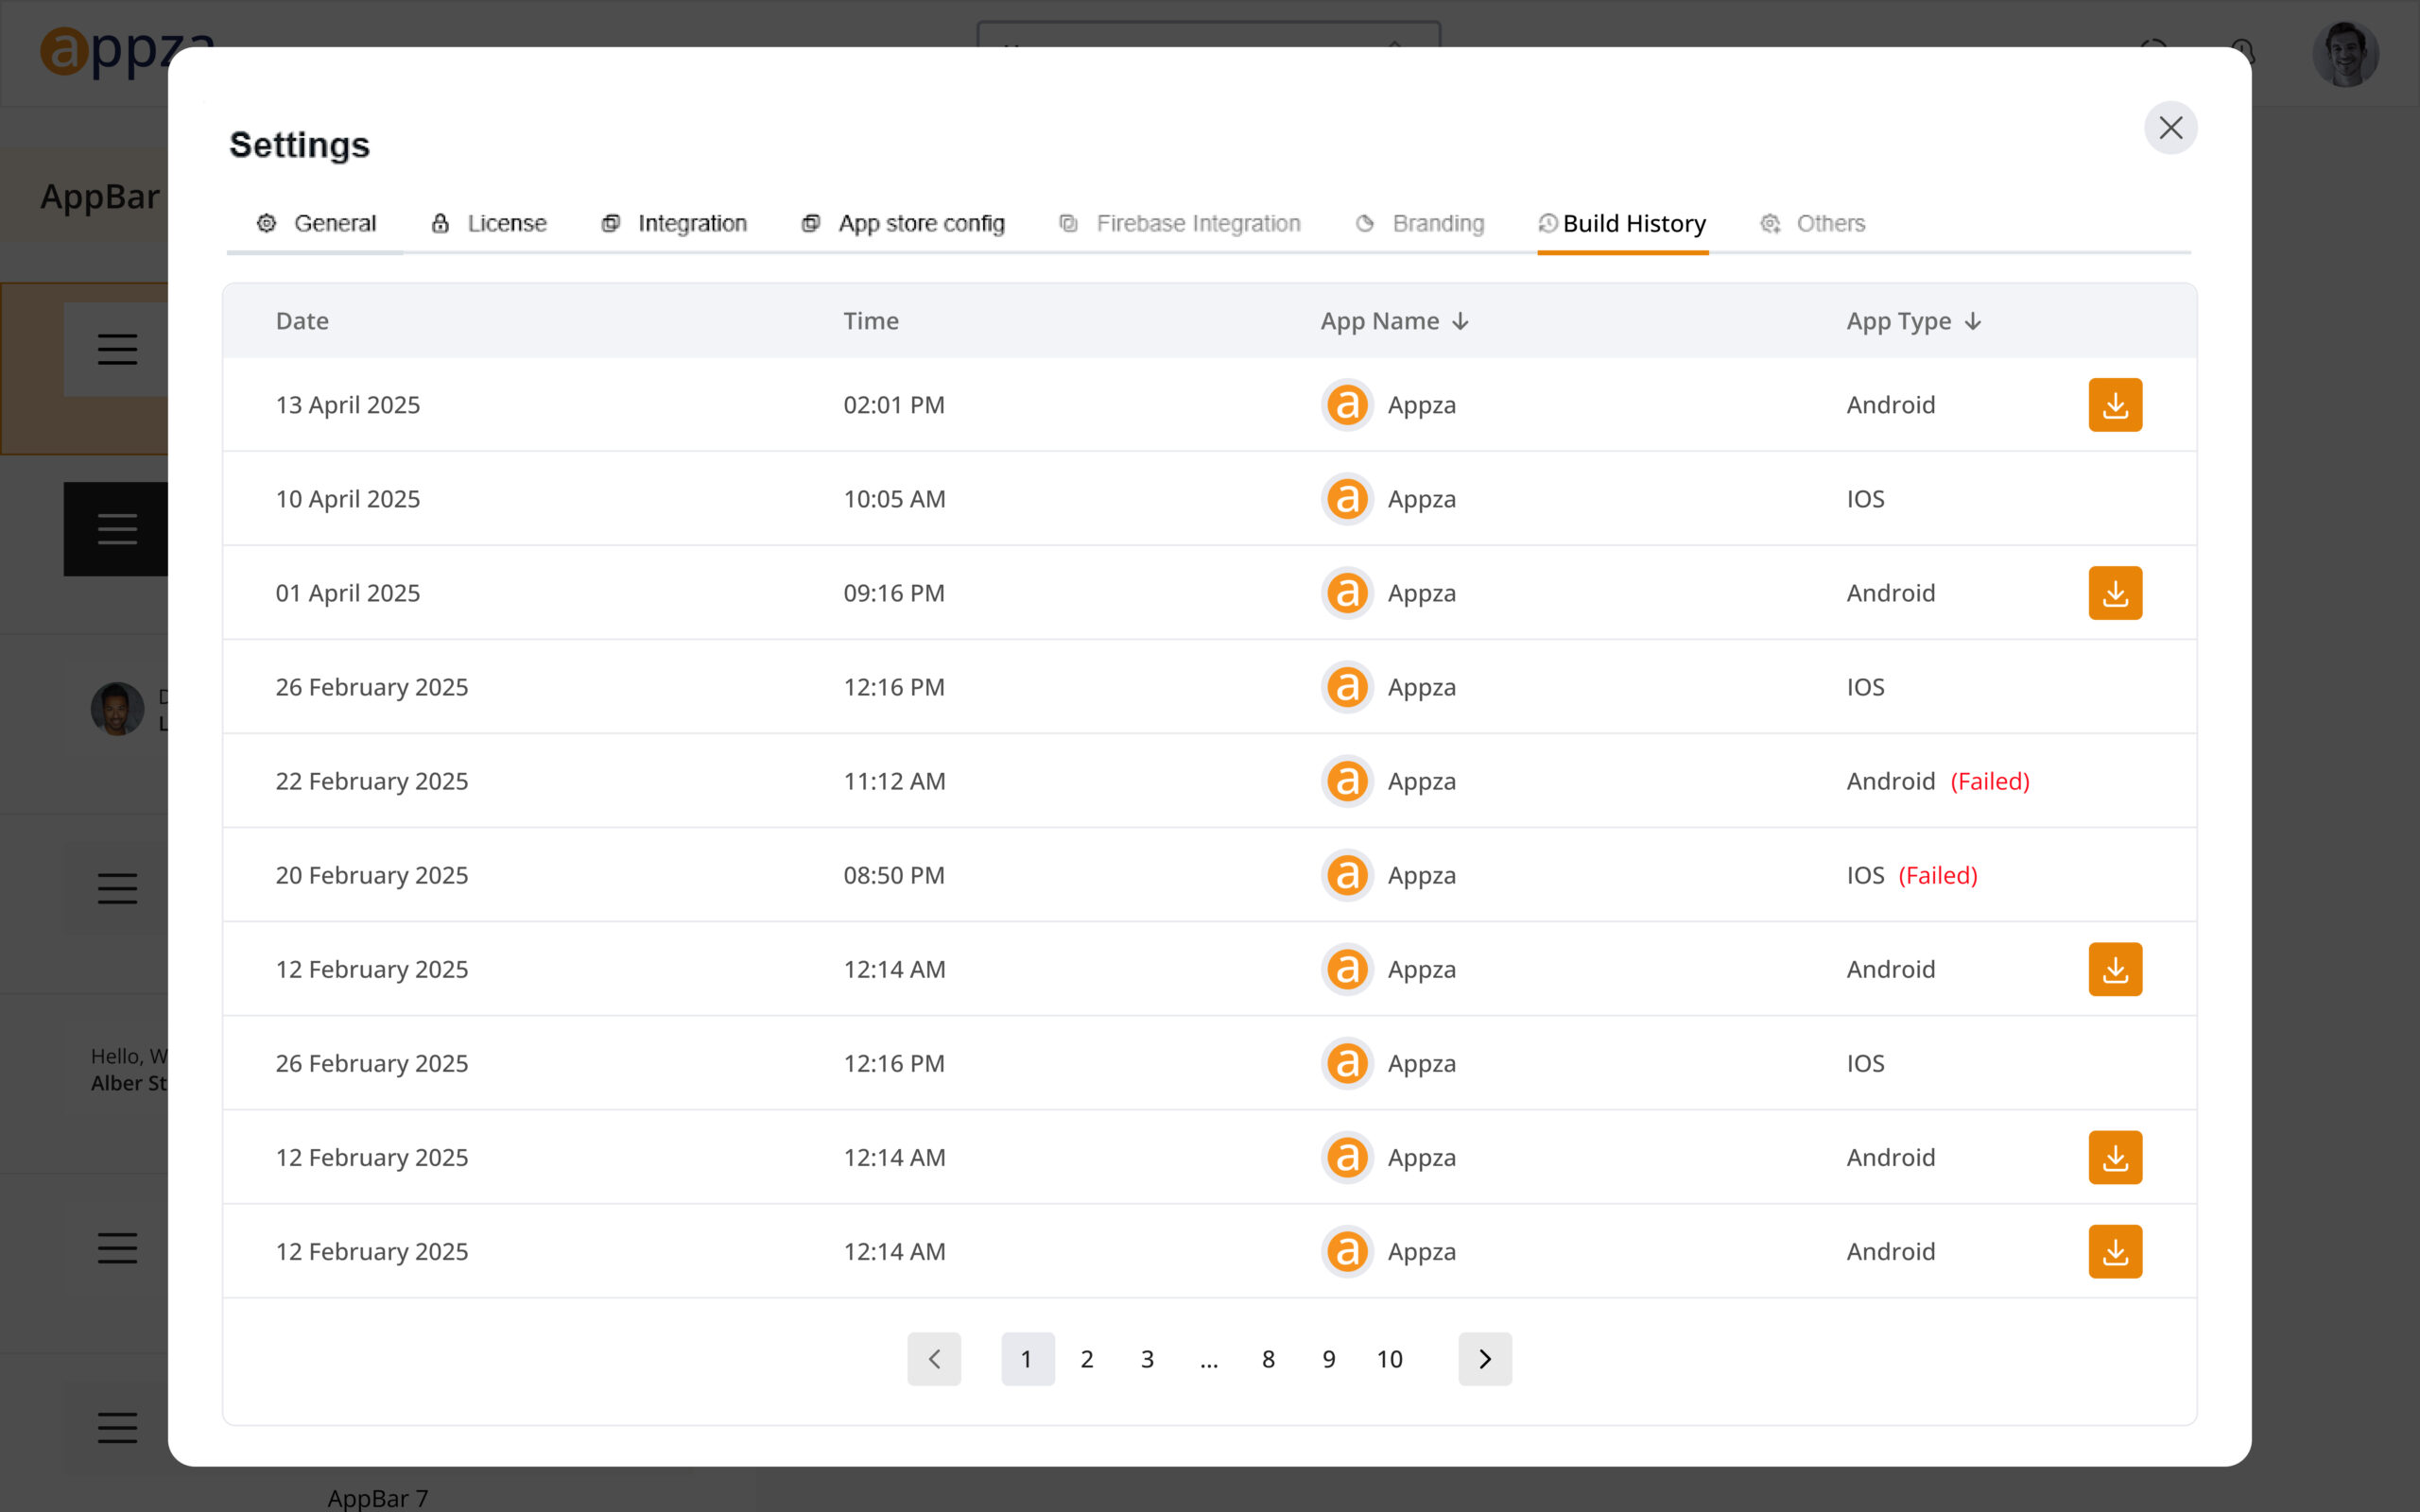
Task: Open the App store config tab
Action: coord(920,223)
